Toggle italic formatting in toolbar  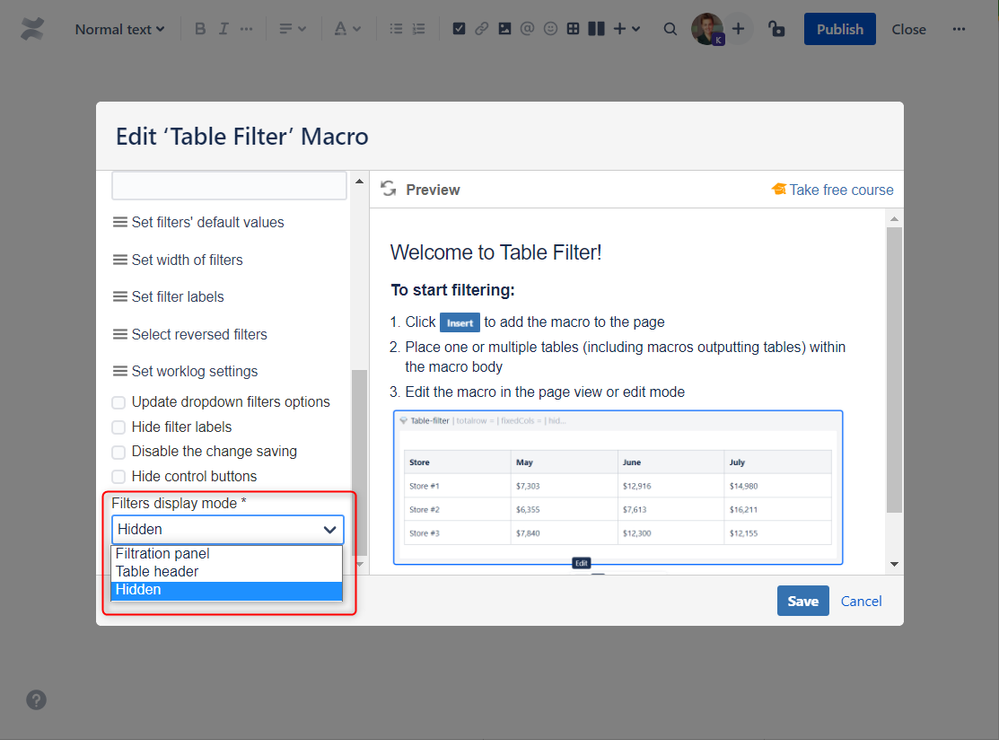pyautogui.click(x=224, y=29)
